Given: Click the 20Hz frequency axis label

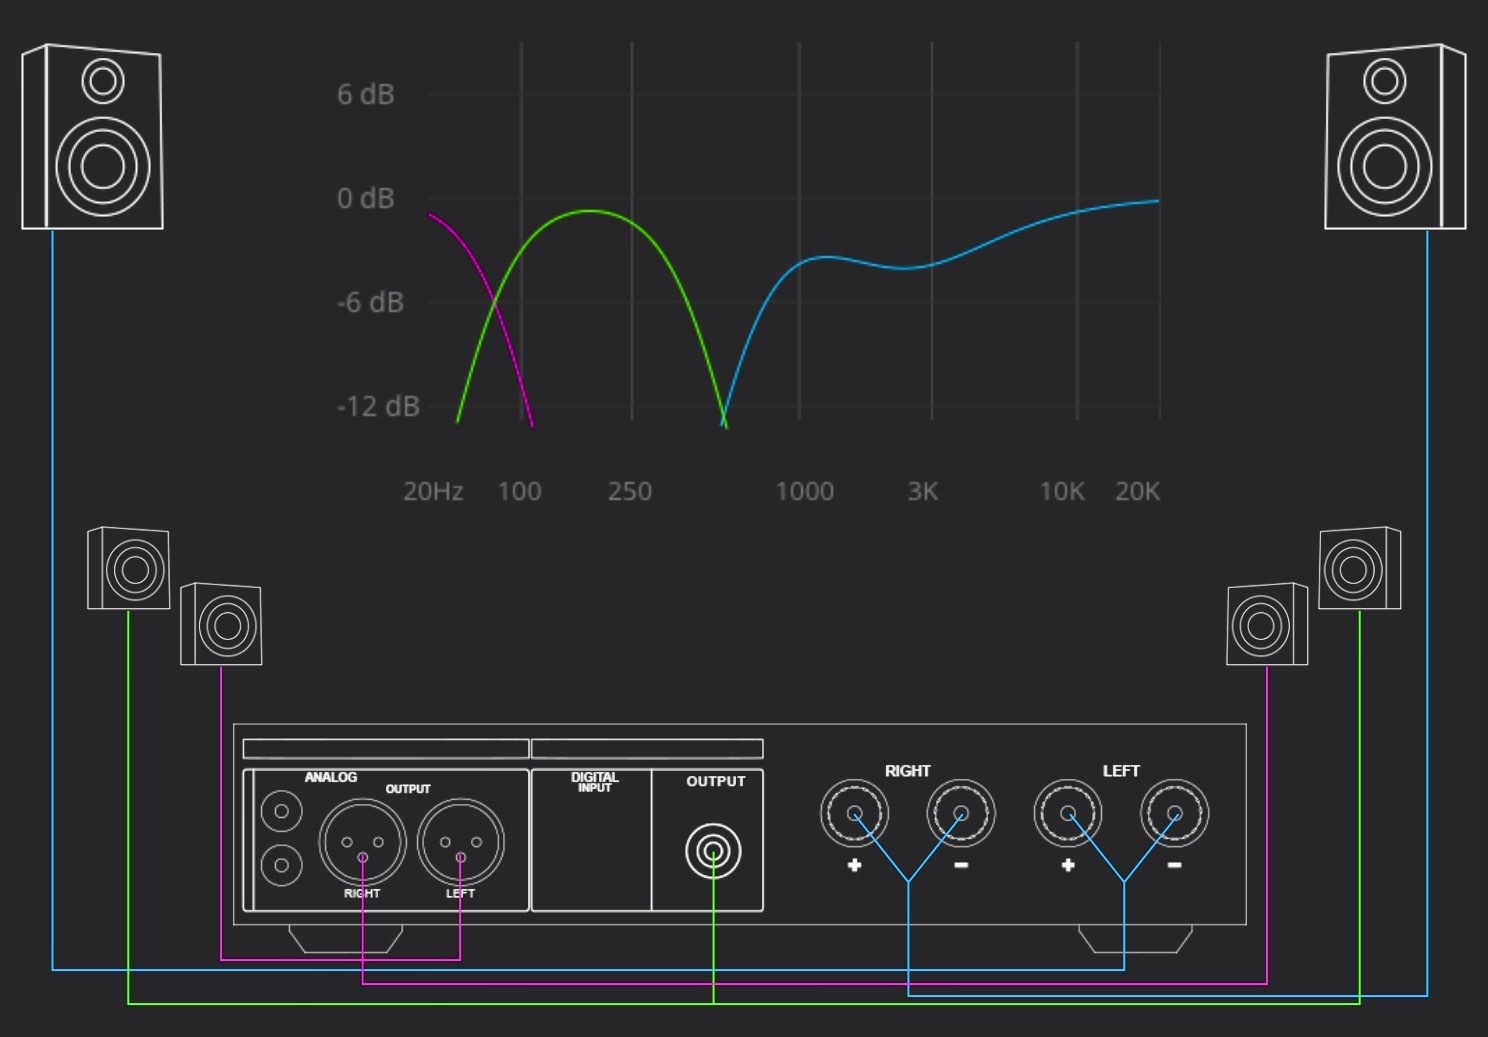Looking at the screenshot, I should (x=433, y=491).
